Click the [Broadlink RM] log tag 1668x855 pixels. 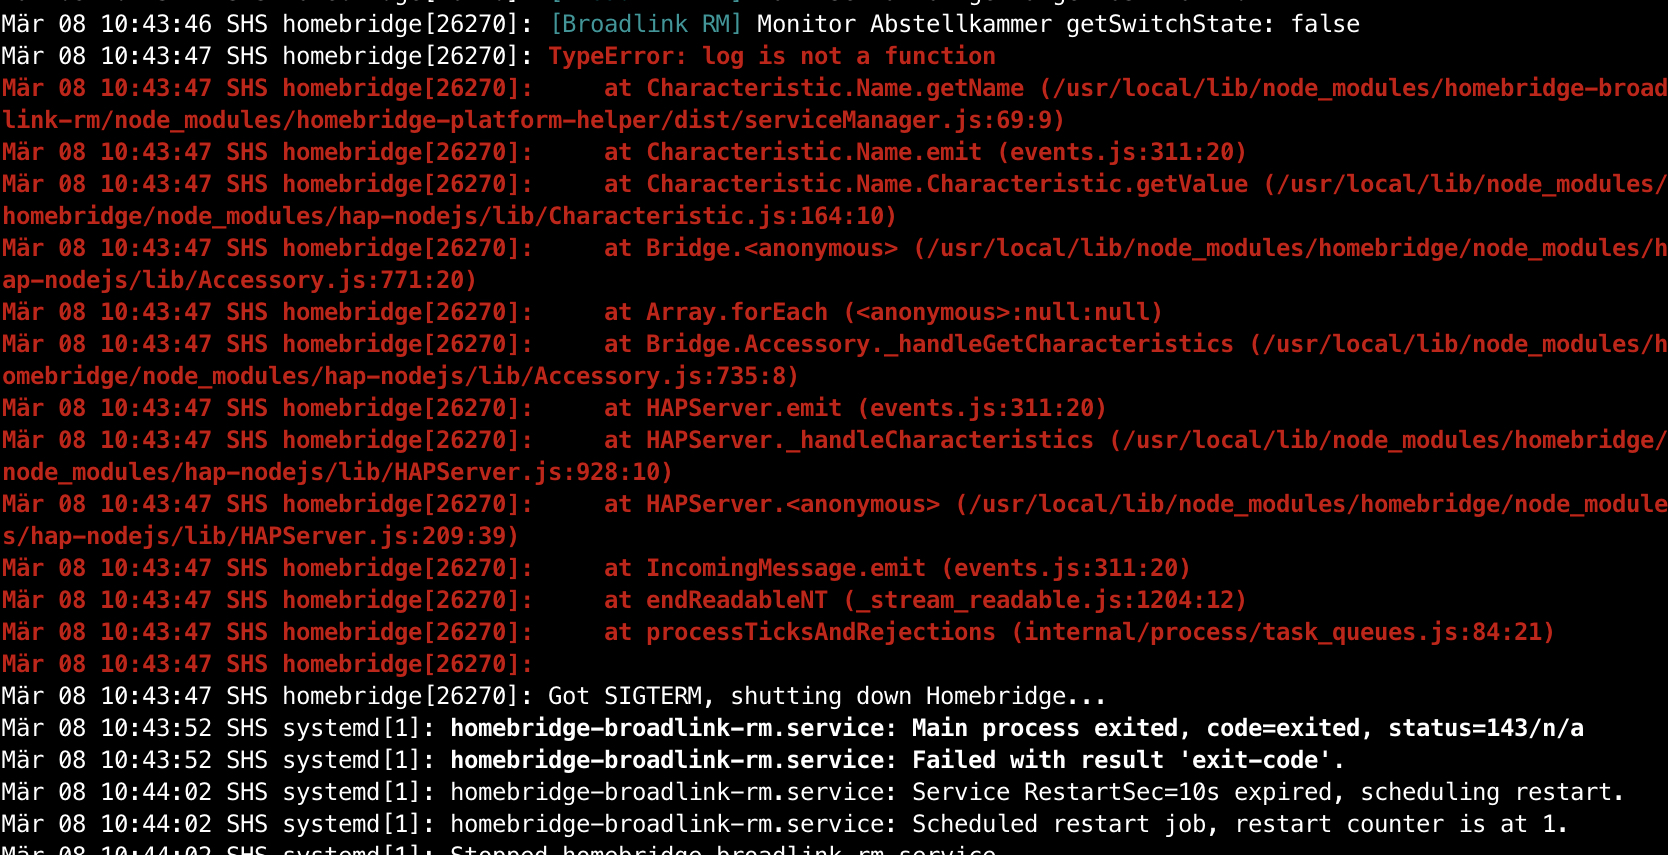tap(645, 24)
